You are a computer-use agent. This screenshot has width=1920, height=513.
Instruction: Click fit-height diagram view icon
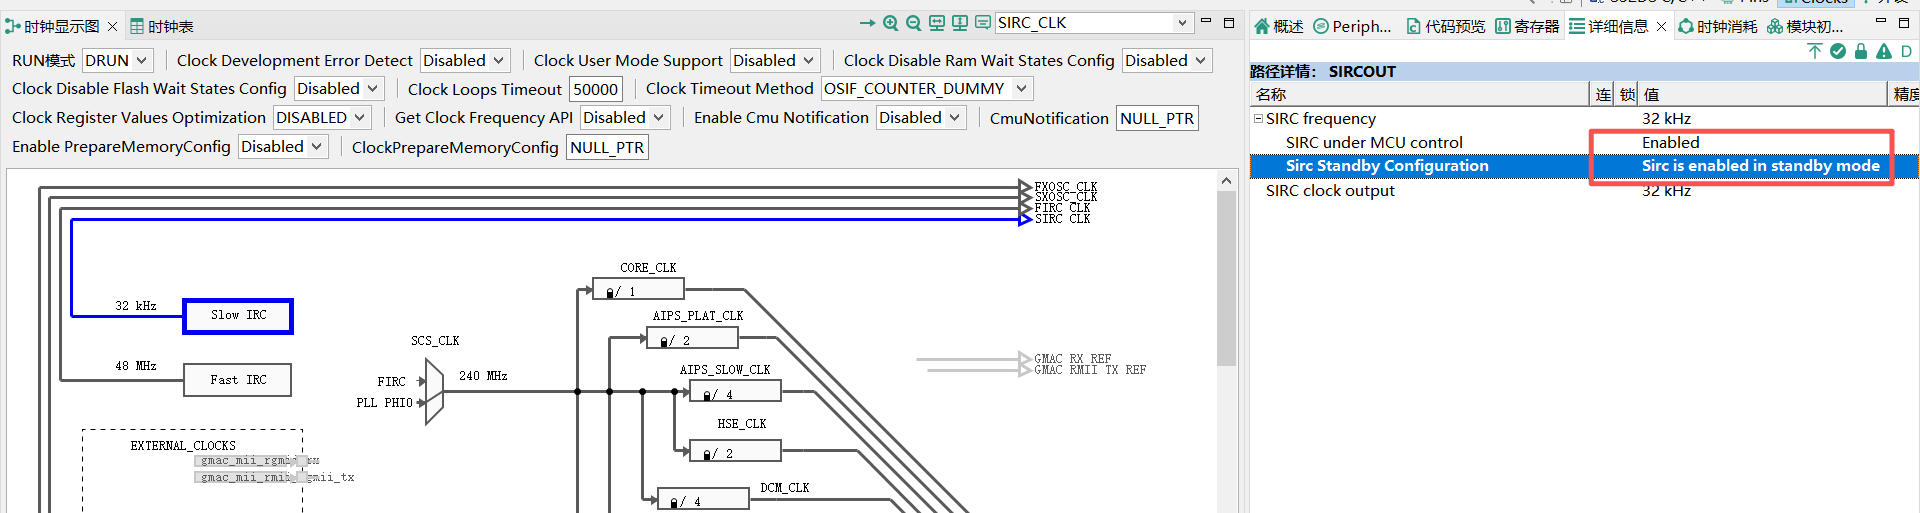(x=960, y=23)
